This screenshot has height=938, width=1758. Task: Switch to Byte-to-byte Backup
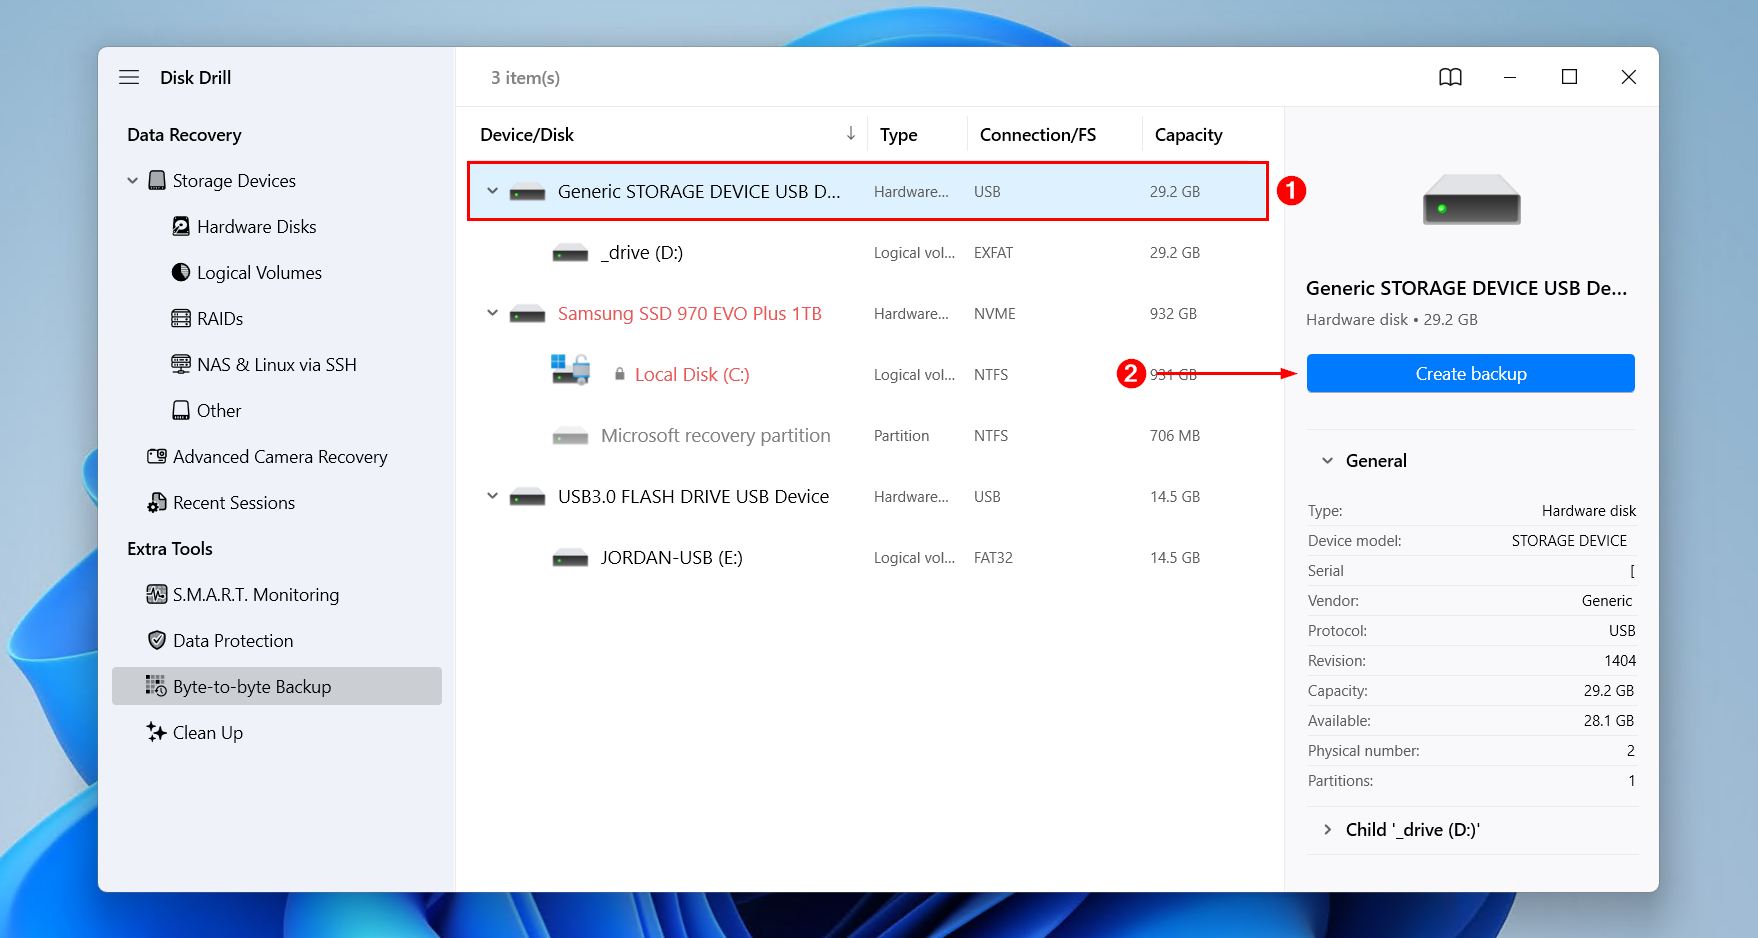click(x=251, y=686)
